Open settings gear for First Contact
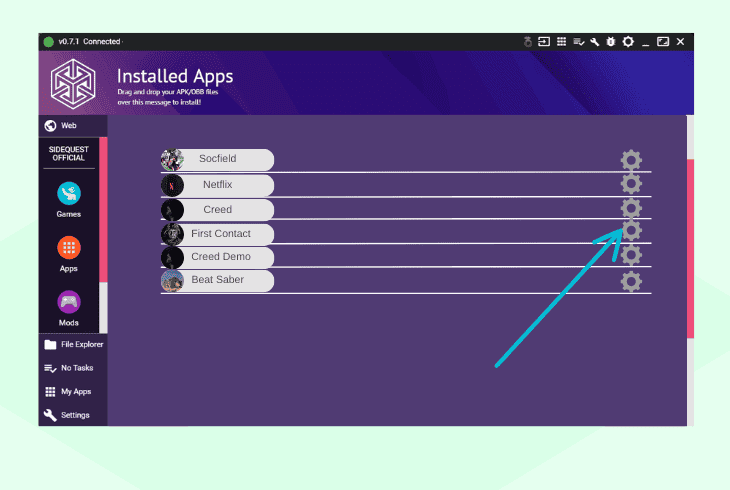 click(631, 230)
